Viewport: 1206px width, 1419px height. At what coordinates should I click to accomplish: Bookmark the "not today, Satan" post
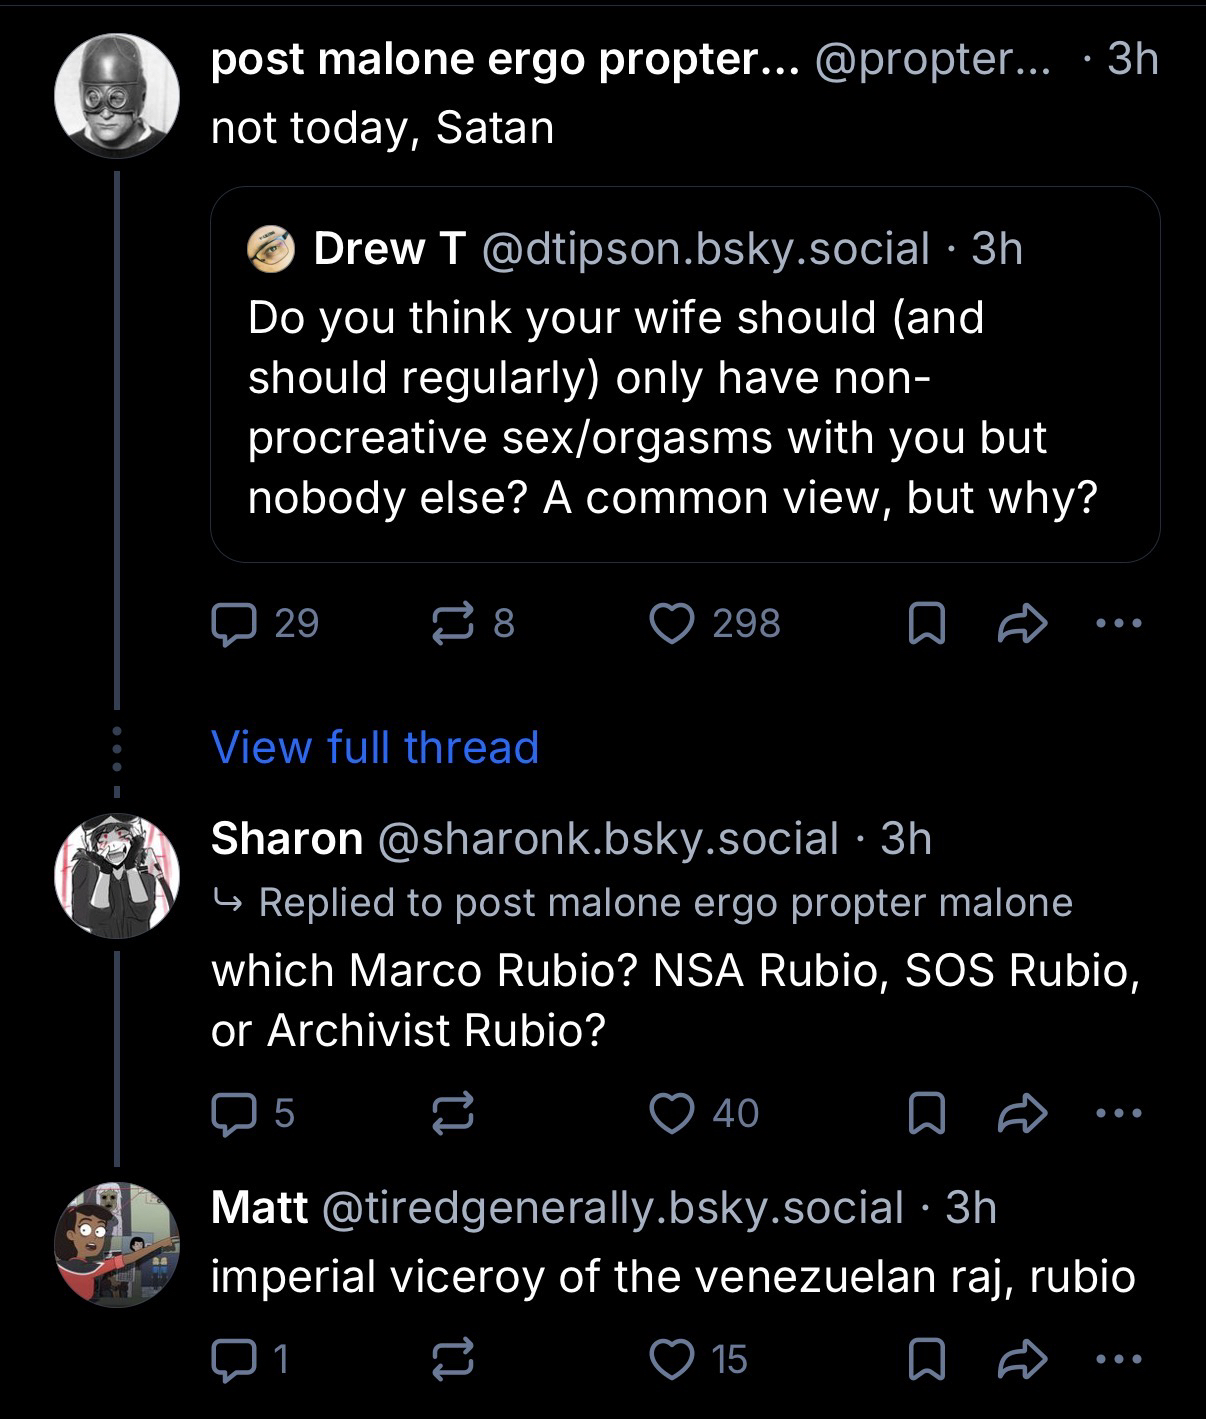point(926,625)
